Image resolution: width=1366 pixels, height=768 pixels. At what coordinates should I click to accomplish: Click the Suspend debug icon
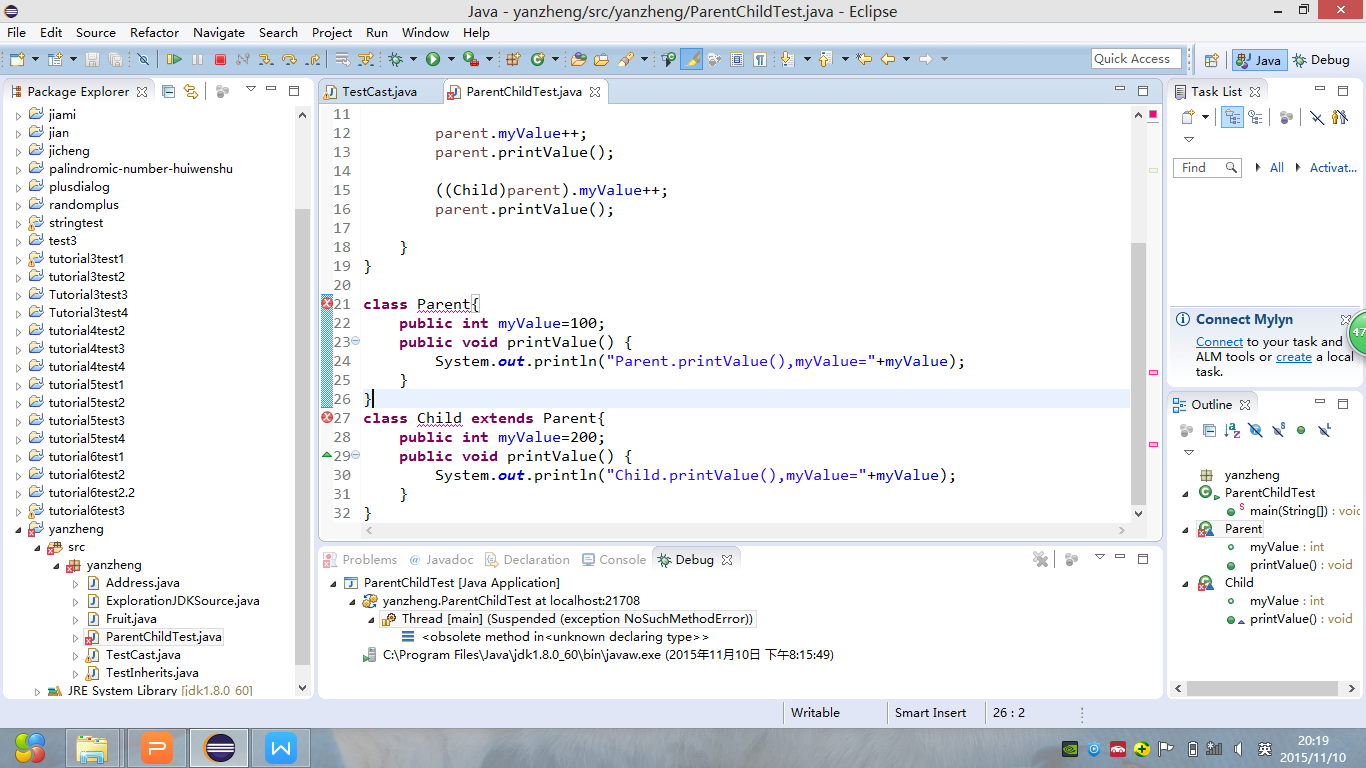197,59
